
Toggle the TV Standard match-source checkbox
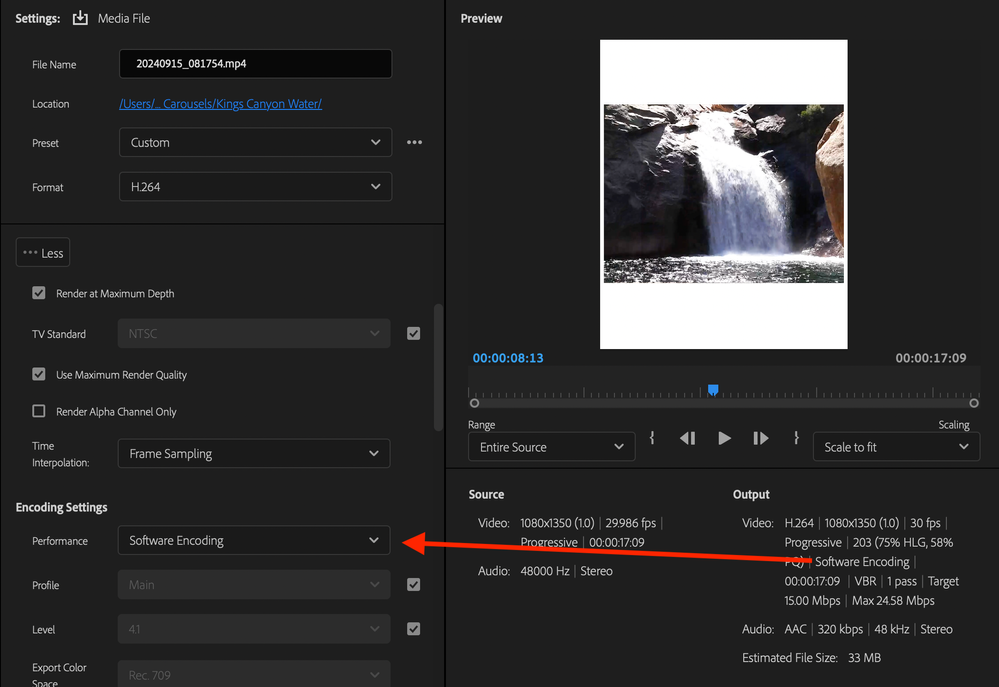tap(413, 334)
